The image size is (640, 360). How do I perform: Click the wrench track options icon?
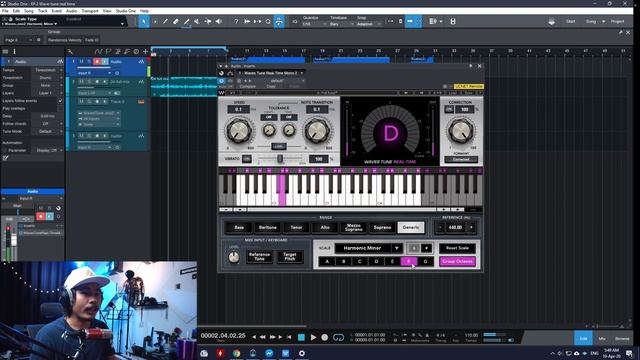pos(70,51)
